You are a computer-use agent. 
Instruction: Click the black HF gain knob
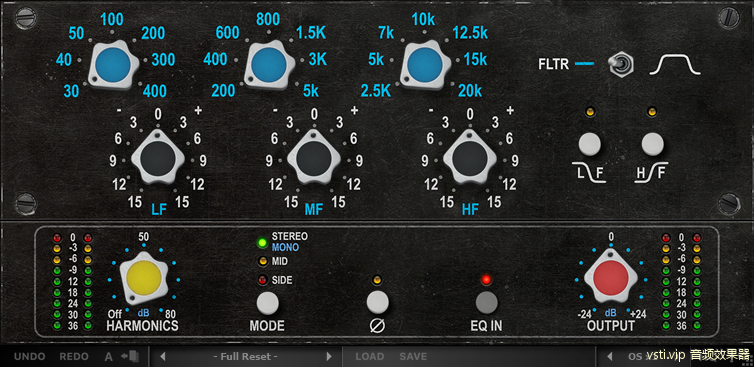point(470,157)
